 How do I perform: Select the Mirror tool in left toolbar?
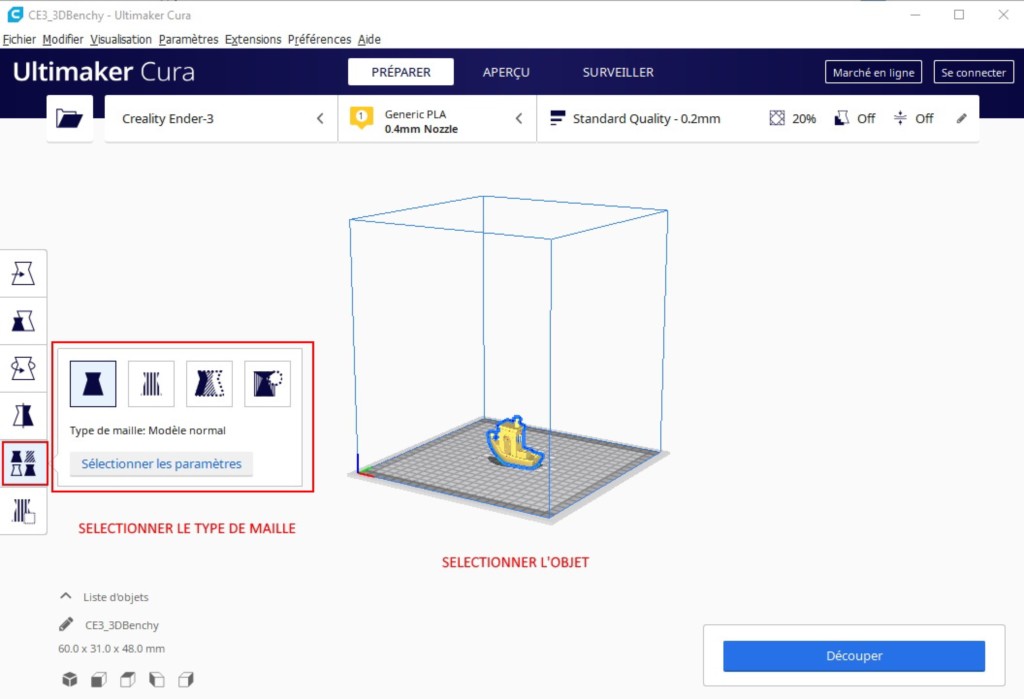24,415
